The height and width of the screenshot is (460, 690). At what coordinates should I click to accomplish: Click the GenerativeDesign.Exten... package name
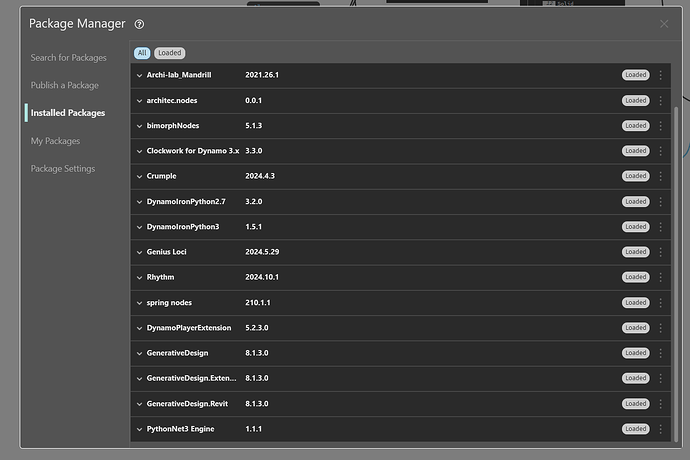tap(191, 378)
